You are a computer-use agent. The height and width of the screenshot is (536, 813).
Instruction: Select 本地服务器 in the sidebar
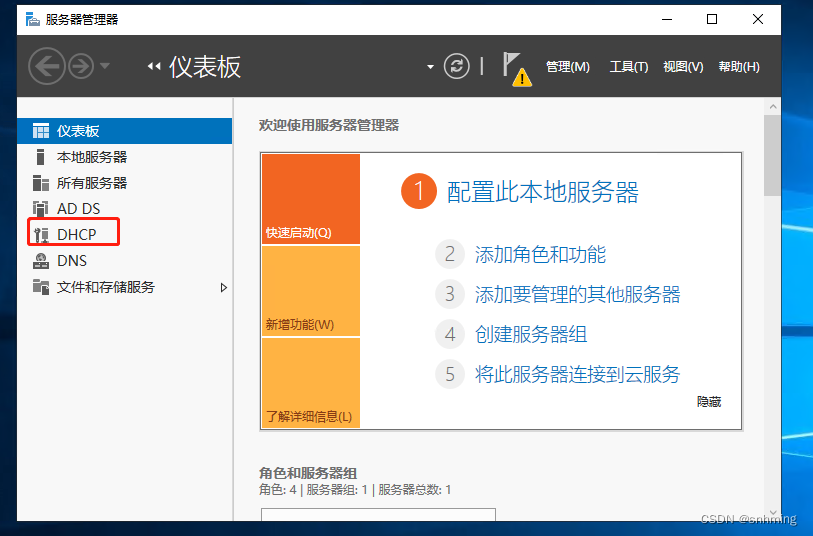[91, 157]
